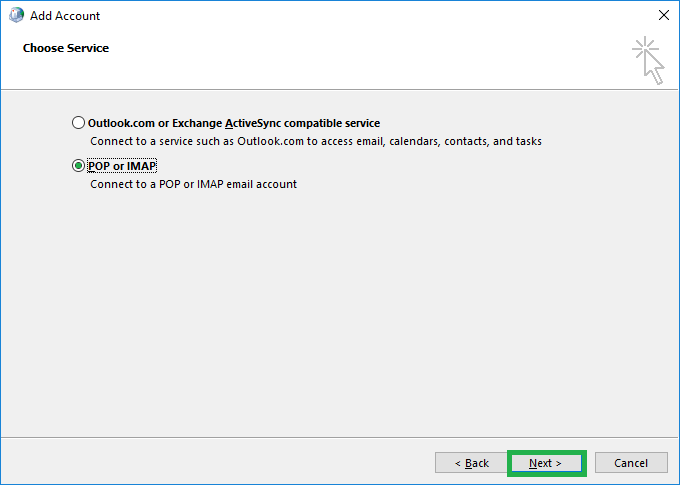Go to the next step with Next button
The image size is (680, 485).
[546, 463]
